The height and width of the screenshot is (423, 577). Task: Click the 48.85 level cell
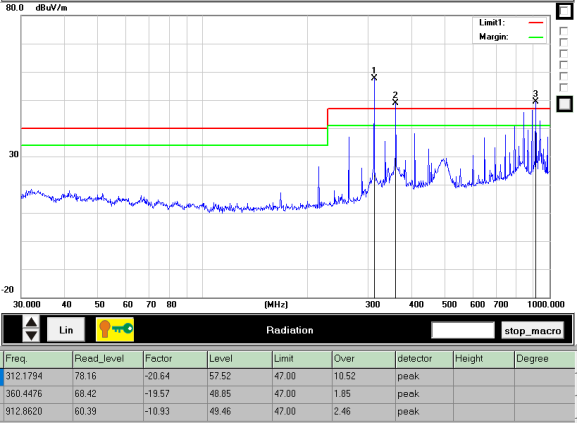coord(240,394)
